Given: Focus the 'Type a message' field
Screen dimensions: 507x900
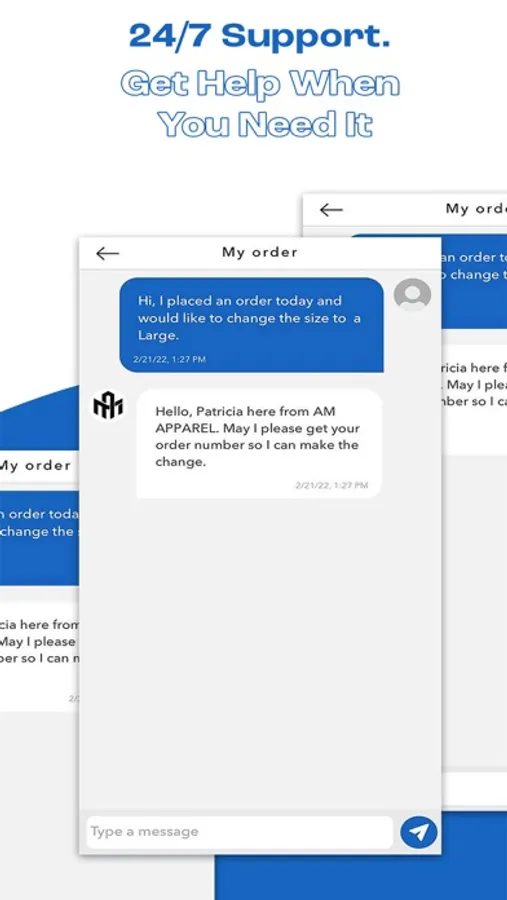Looking at the screenshot, I should pos(239,832).
